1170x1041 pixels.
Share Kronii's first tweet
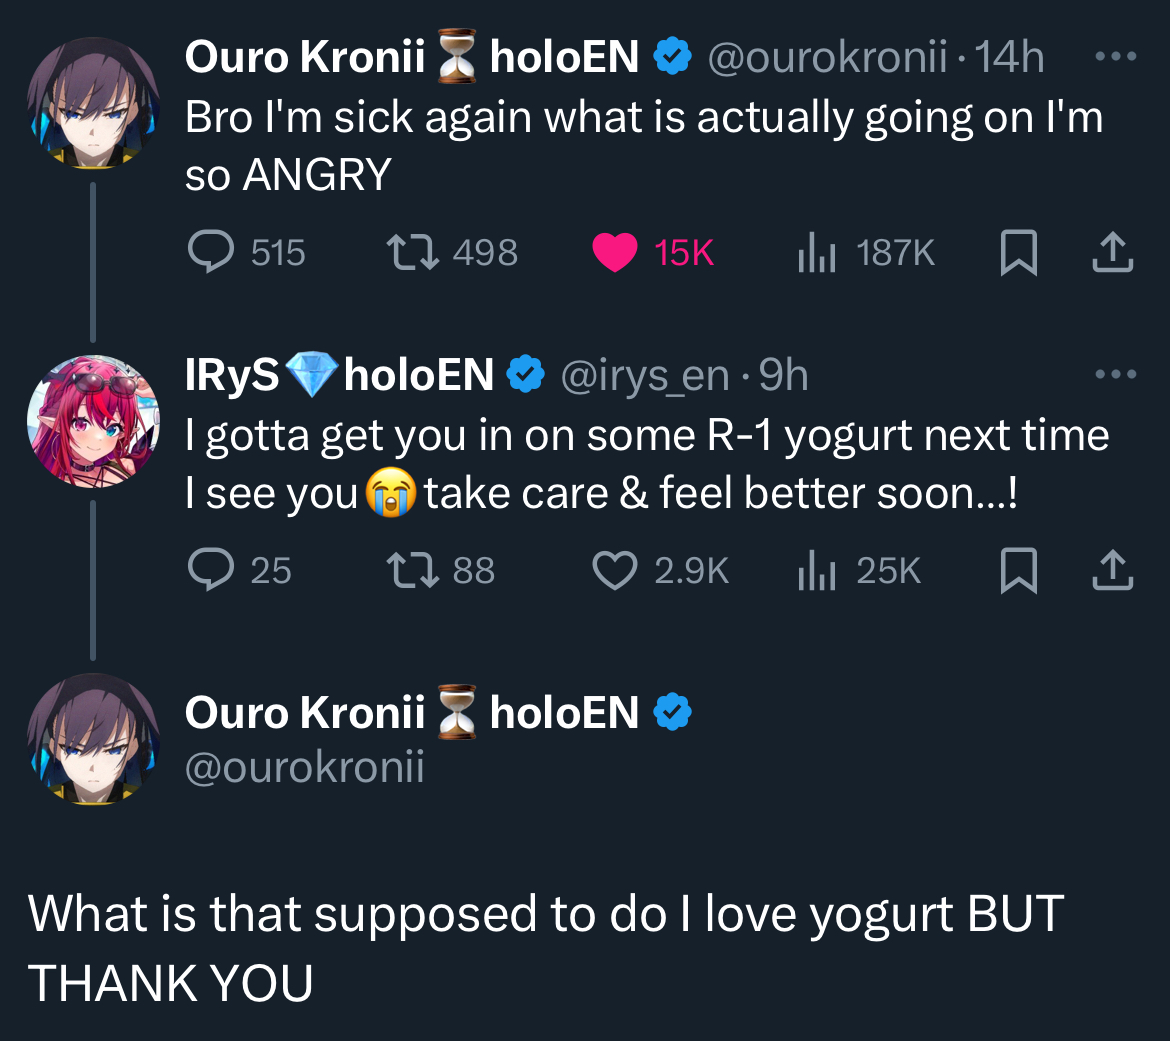click(x=1112, y=253)
